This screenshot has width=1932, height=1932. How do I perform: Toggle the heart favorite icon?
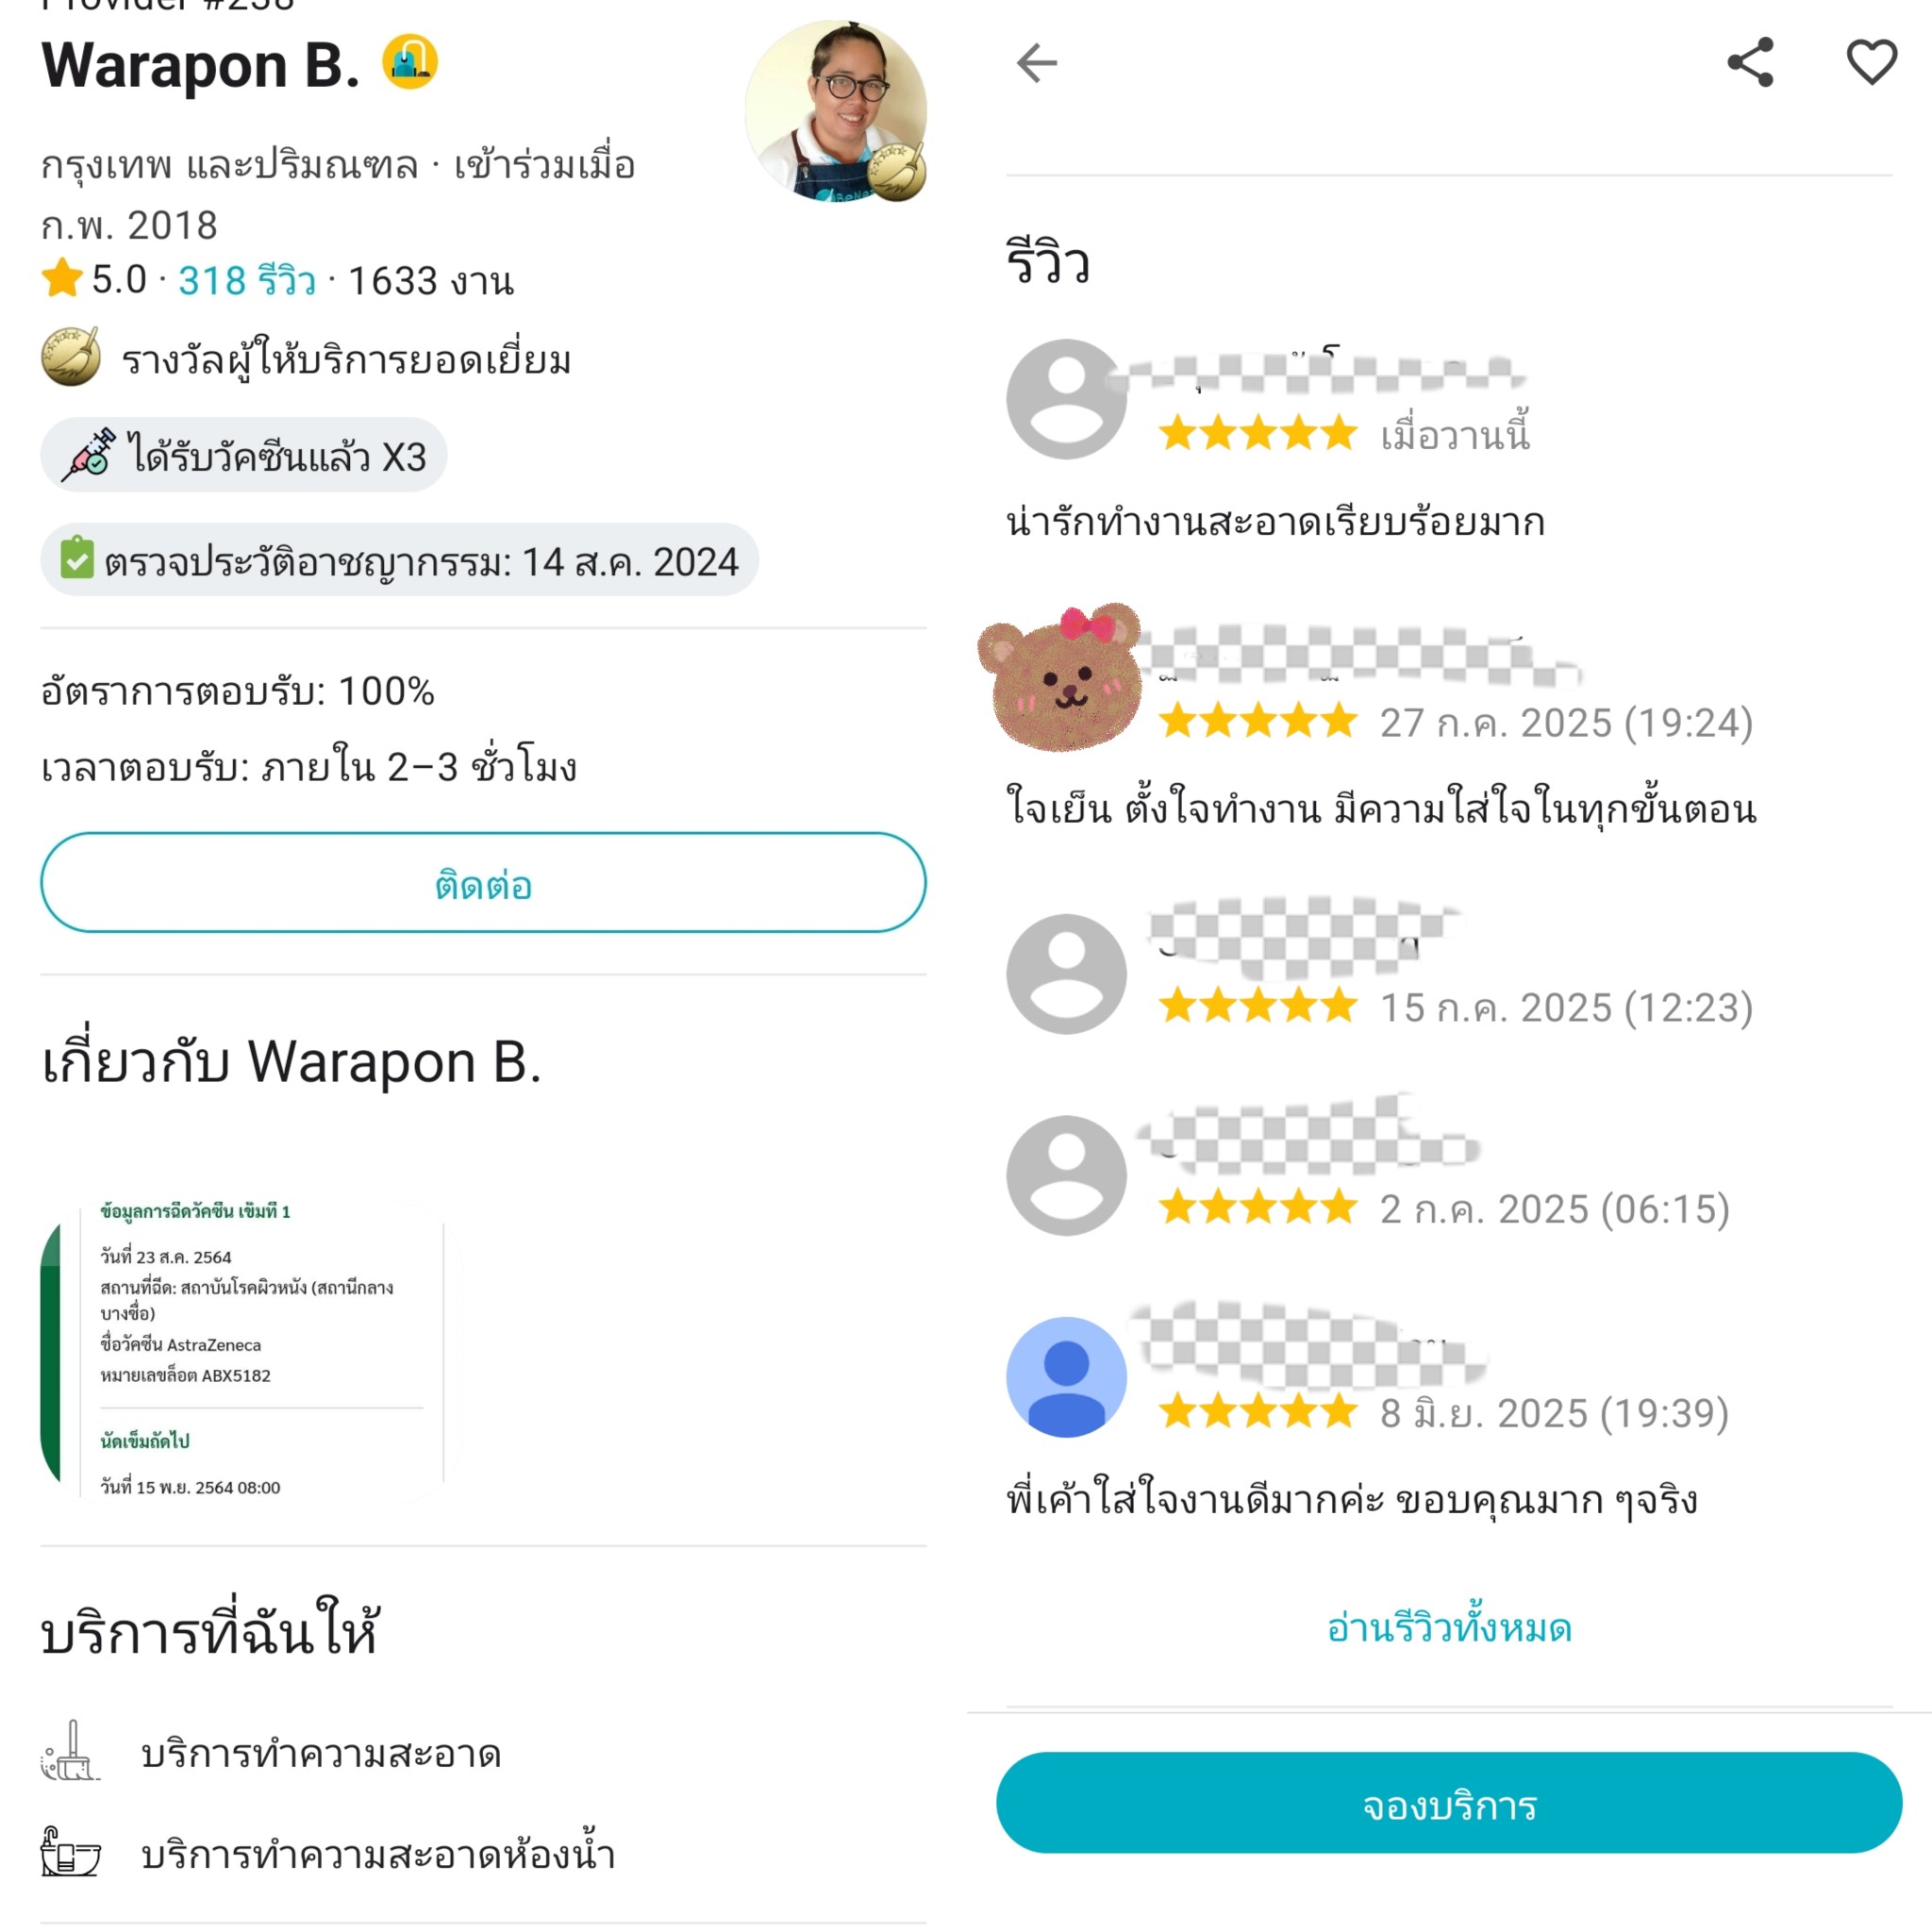pyautogui.click(x=1871, y=62)
